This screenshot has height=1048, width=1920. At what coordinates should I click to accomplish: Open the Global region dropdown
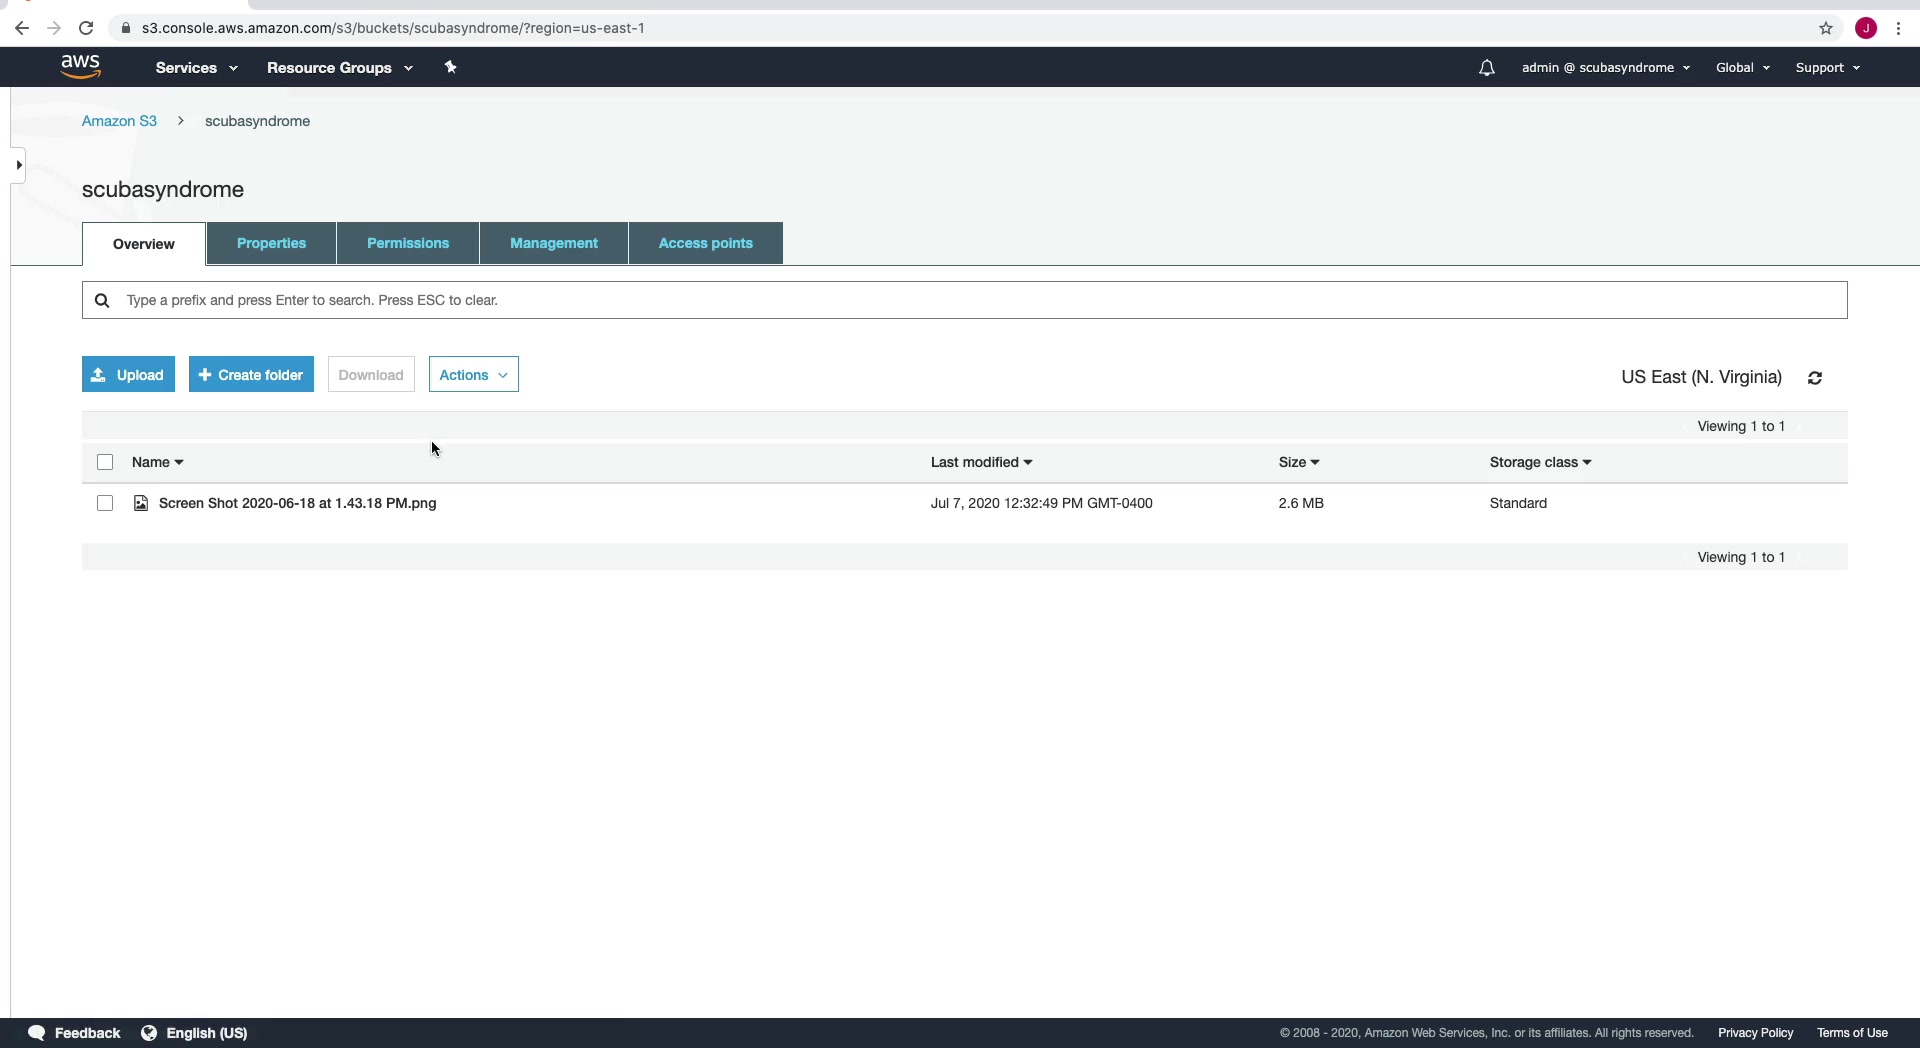[x=1743, y=68]
